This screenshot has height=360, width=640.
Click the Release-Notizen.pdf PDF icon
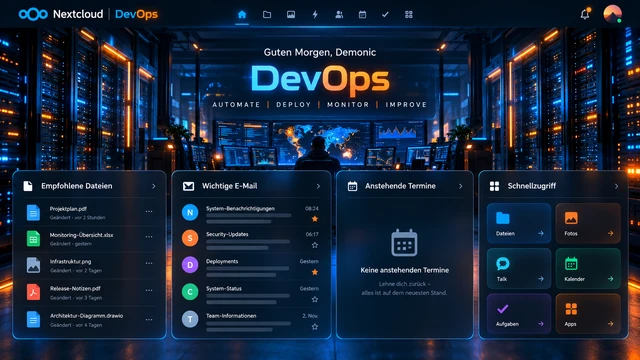point(33,292)
